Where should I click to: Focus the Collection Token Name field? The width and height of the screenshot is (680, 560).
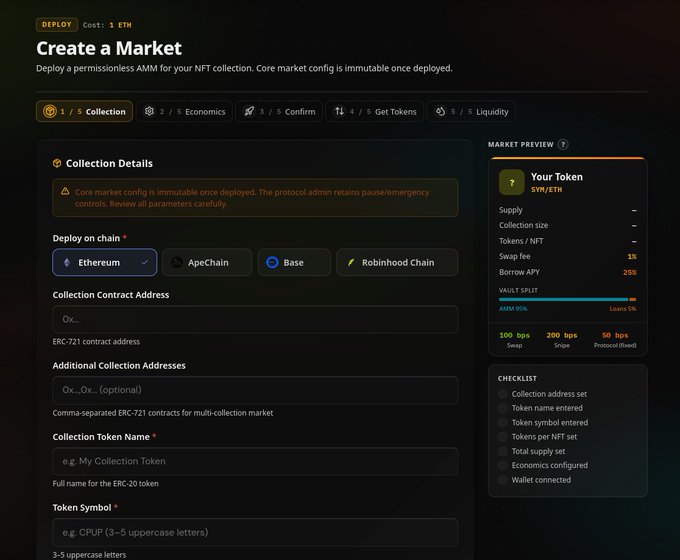pos(255,461)
